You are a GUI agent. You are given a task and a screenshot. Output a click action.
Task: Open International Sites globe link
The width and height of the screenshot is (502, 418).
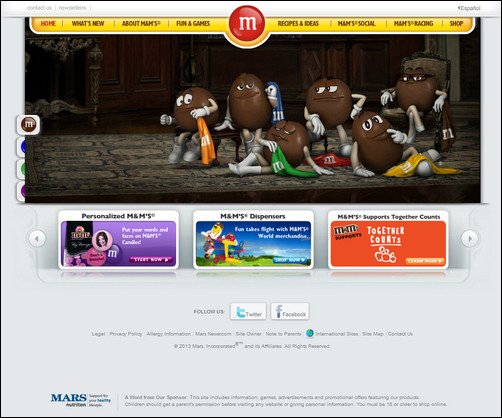point(332,334)
